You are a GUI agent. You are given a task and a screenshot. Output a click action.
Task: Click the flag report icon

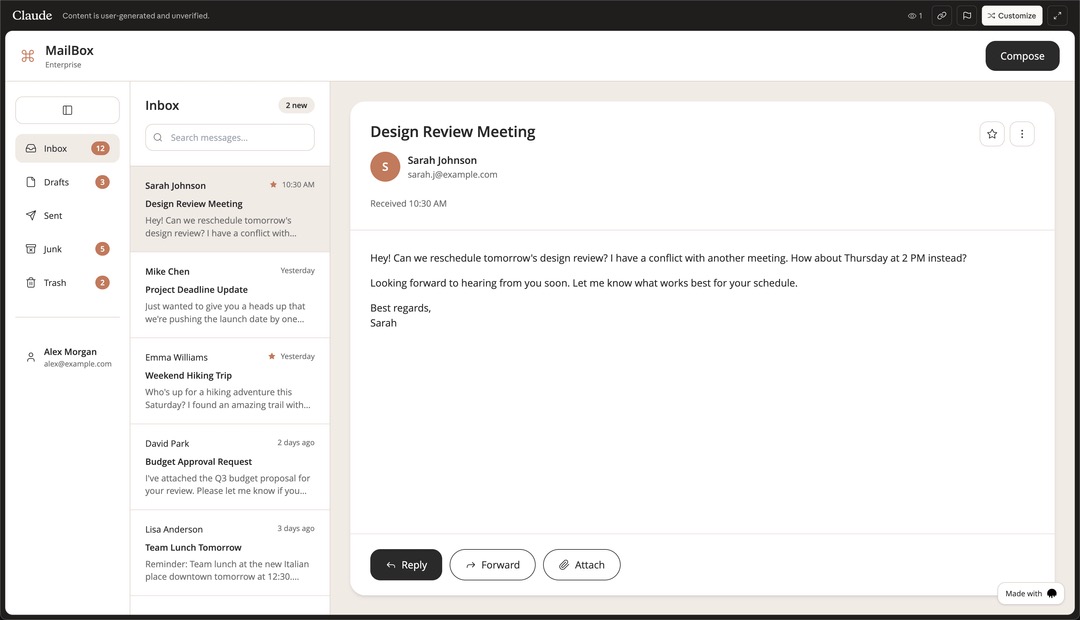pyautogui.click(x=967, y=15)
